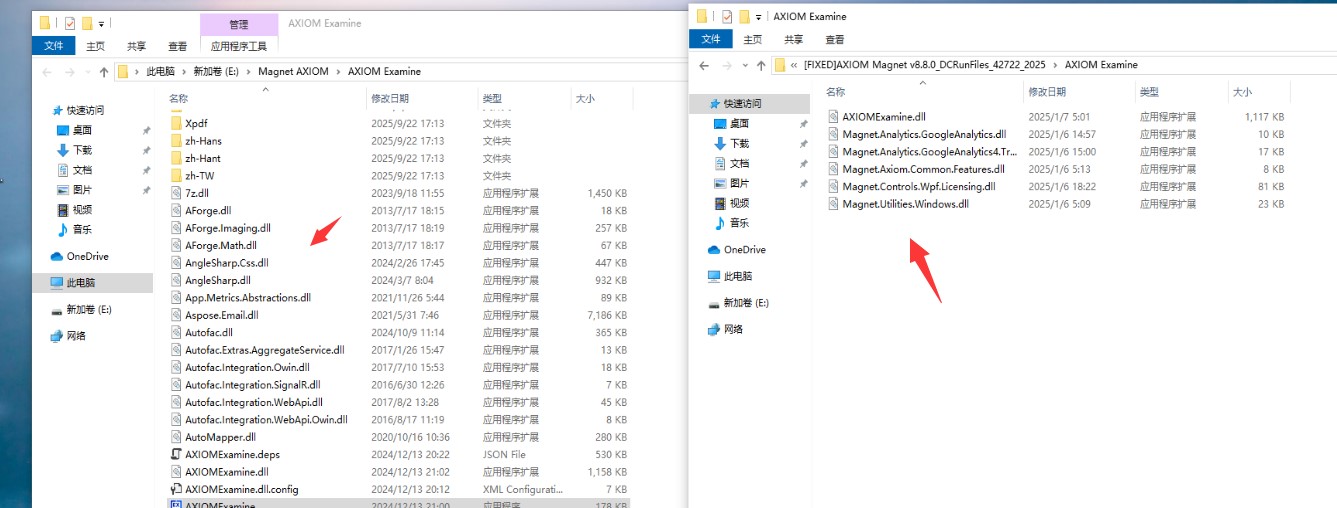
Task: Open recent locations dropdown in the right window
Action: point(743,65)
